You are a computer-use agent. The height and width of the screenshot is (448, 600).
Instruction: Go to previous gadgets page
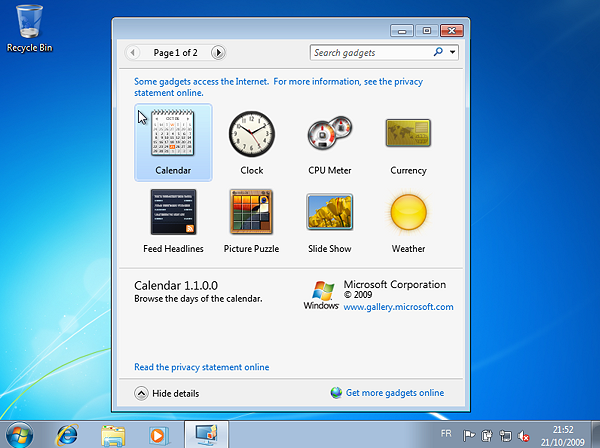[x=133, y=52]
